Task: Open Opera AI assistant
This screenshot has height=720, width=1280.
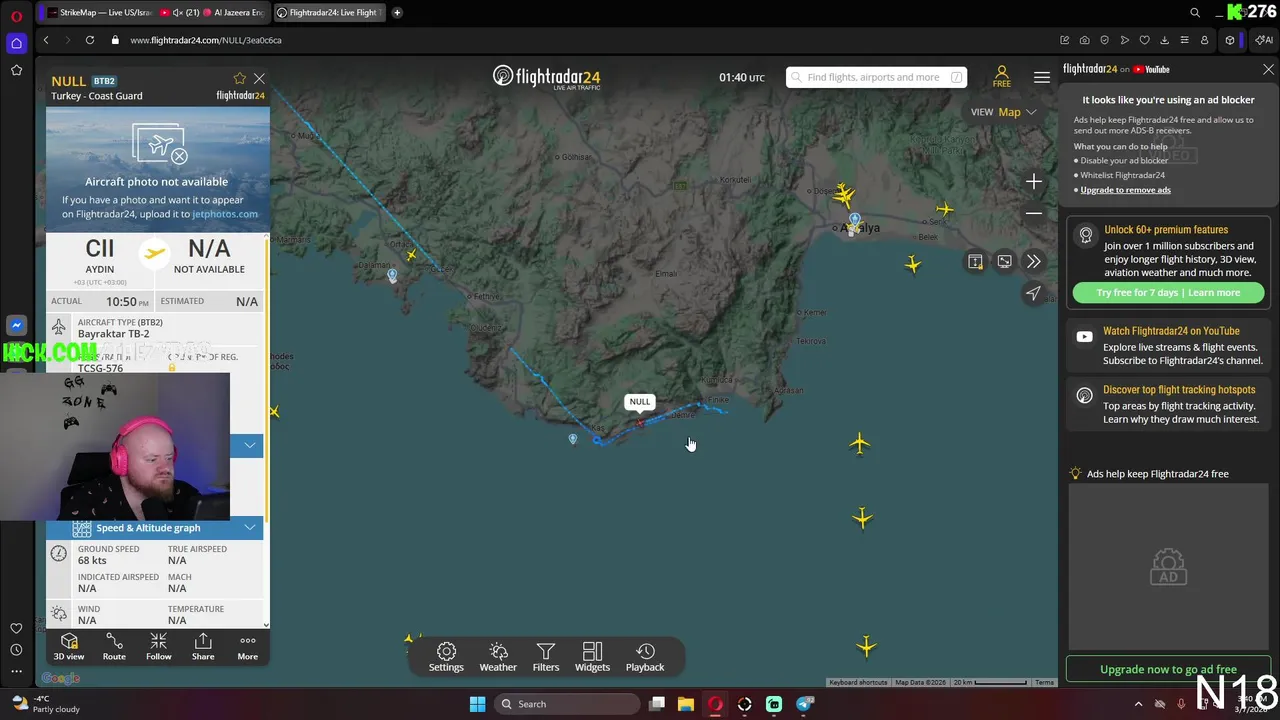Action: [1264, 40]
